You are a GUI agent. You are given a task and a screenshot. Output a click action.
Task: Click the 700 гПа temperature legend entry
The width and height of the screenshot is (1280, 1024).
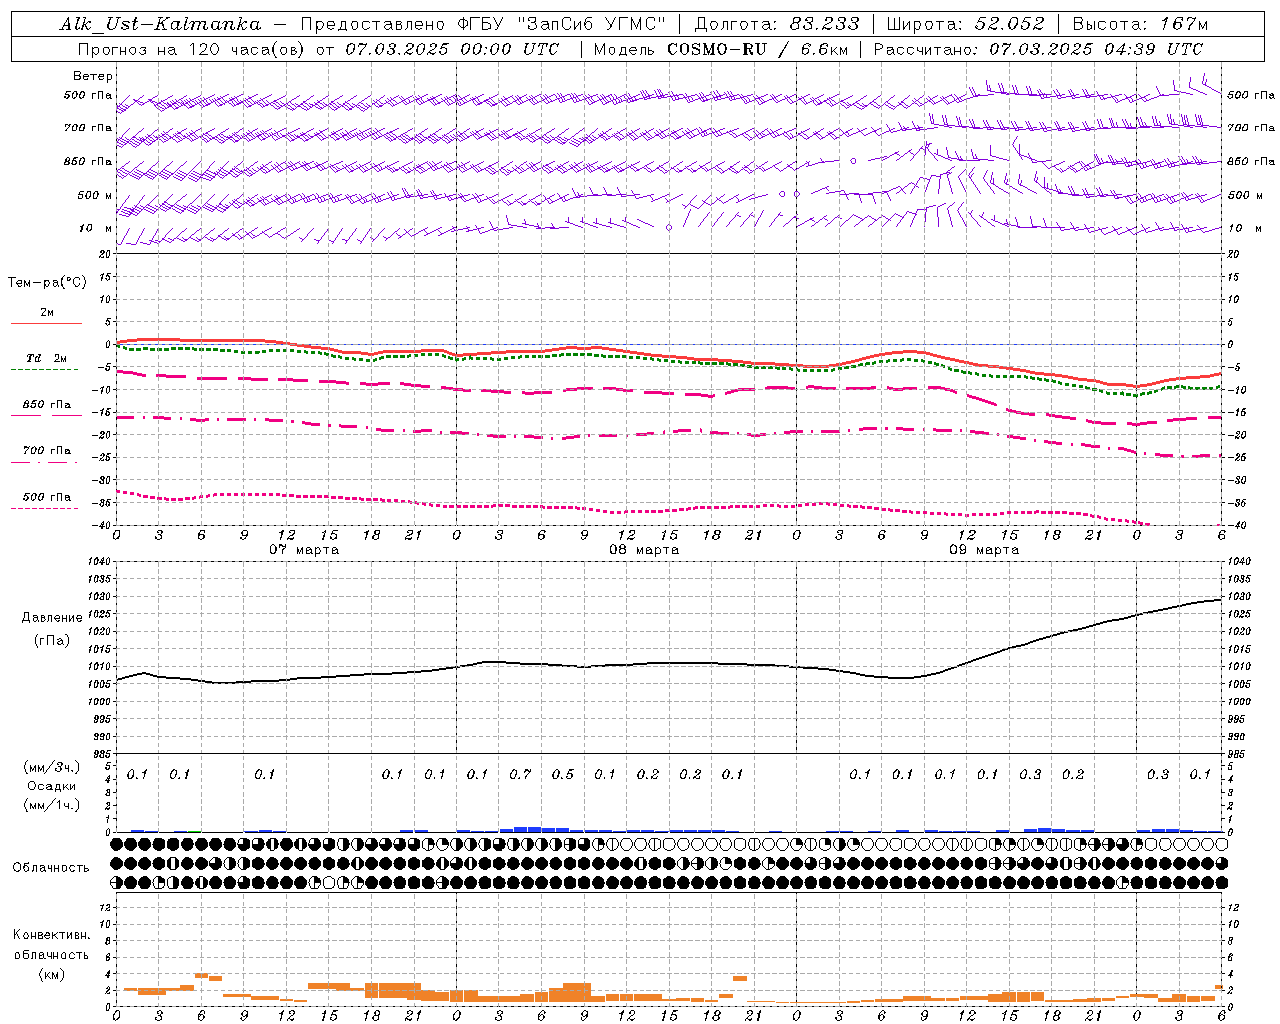click(x=47, y=451)
